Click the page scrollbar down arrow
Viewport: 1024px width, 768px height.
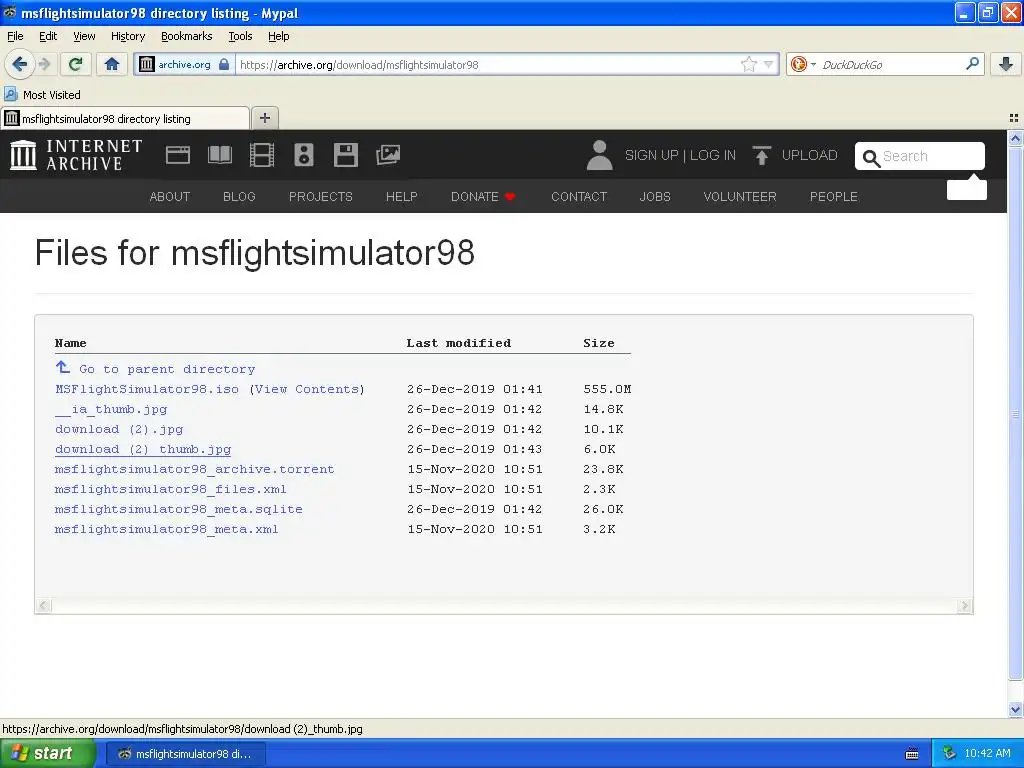[1015, 709]
